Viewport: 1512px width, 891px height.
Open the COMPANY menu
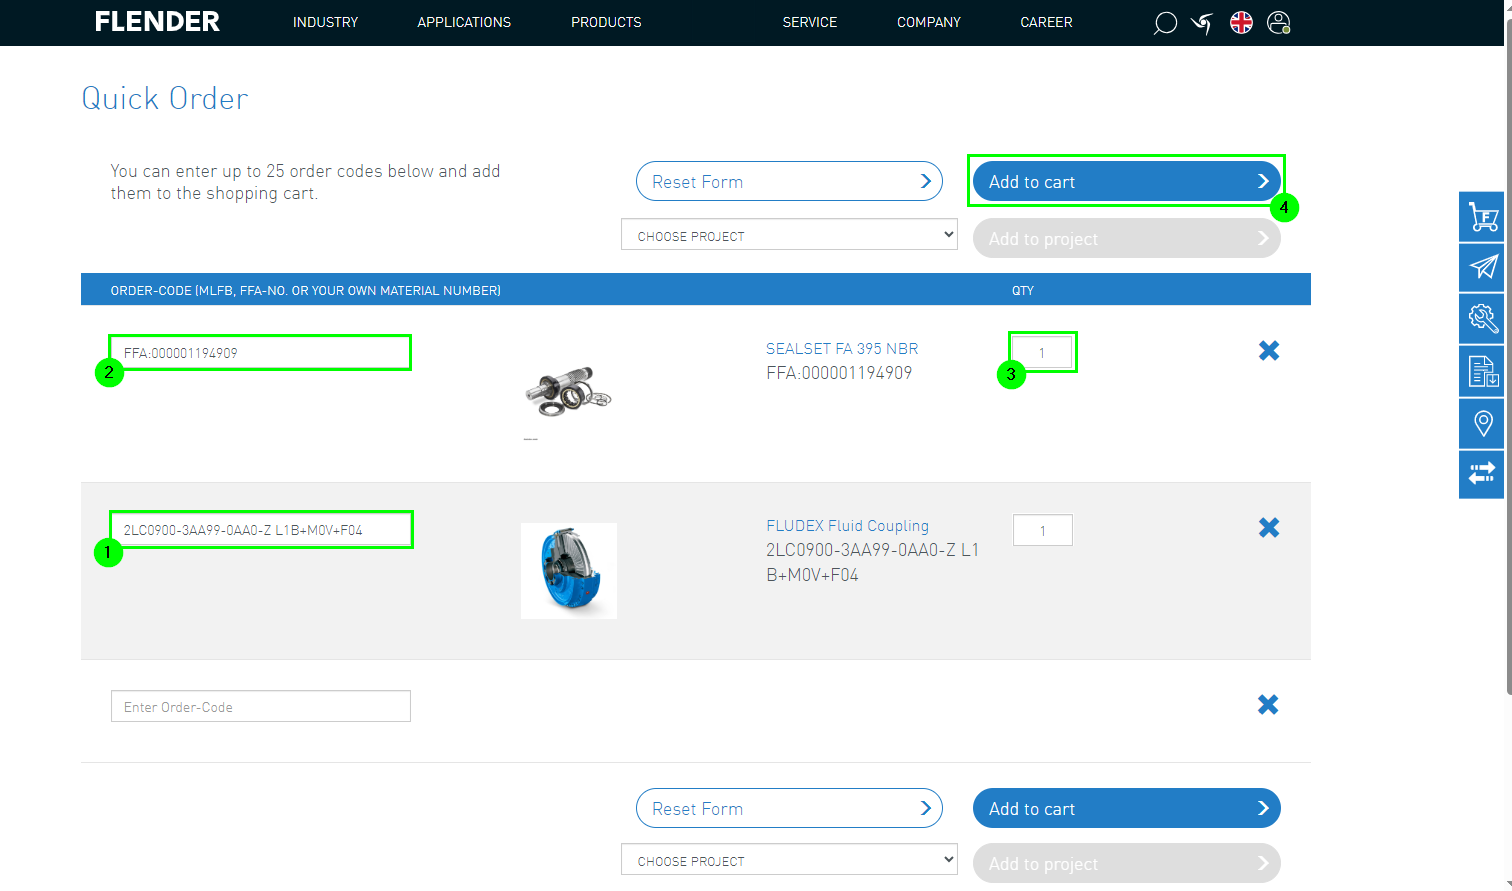click(929, 22)
